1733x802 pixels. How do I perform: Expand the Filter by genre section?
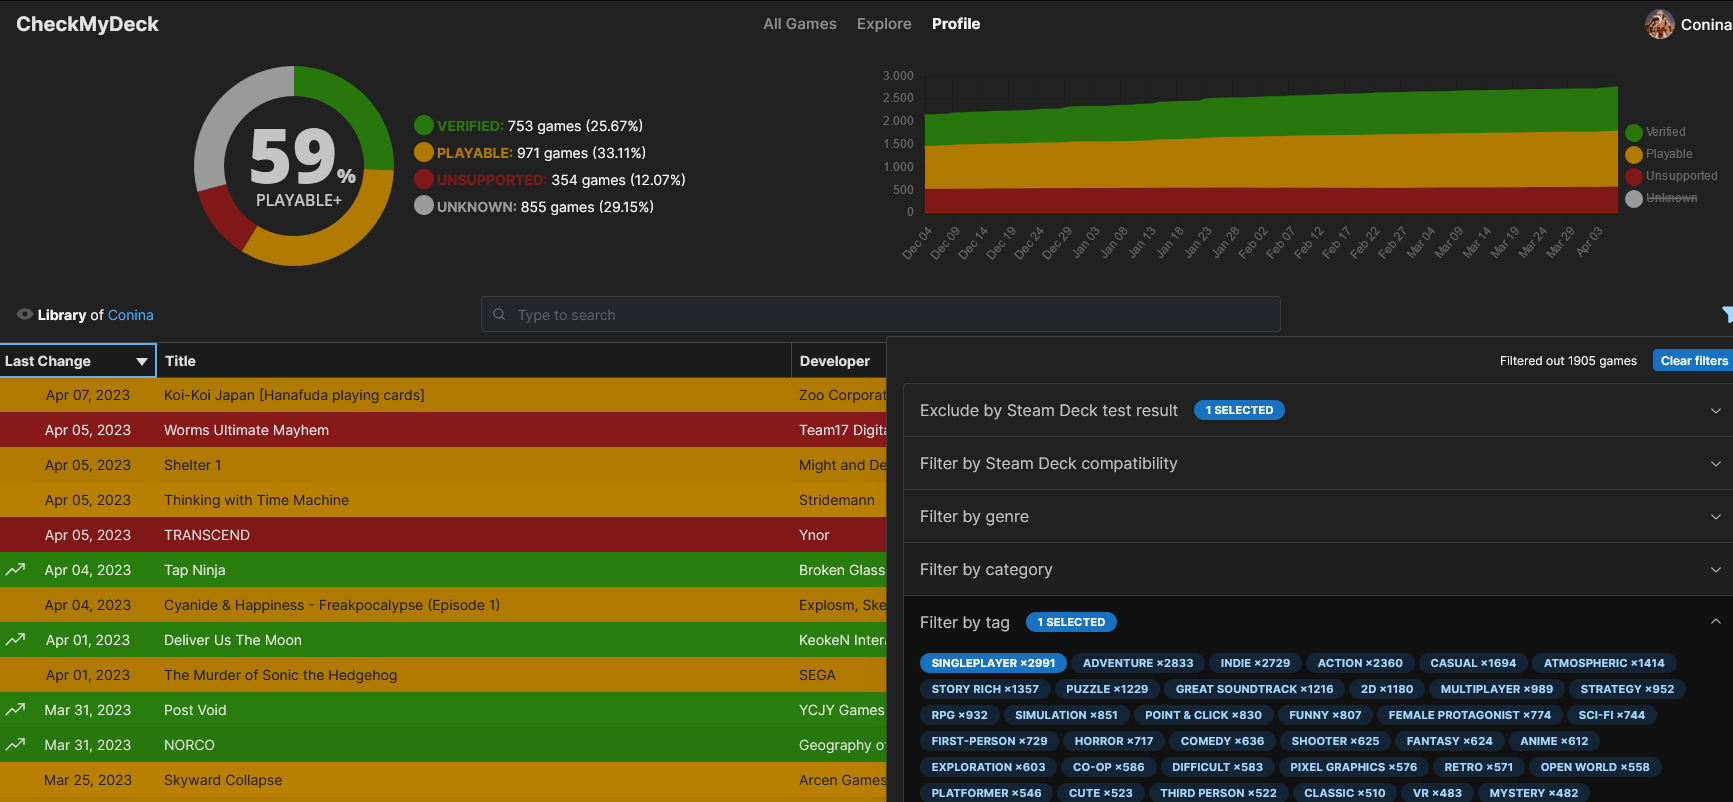pos(1317,516)
